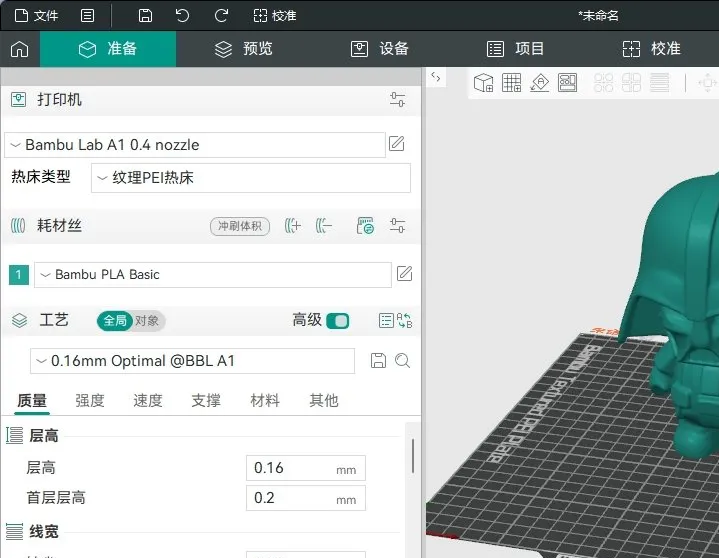Switch to the 预览 tab
Screen dimensions: 719x558
click(x=244, y=49)
